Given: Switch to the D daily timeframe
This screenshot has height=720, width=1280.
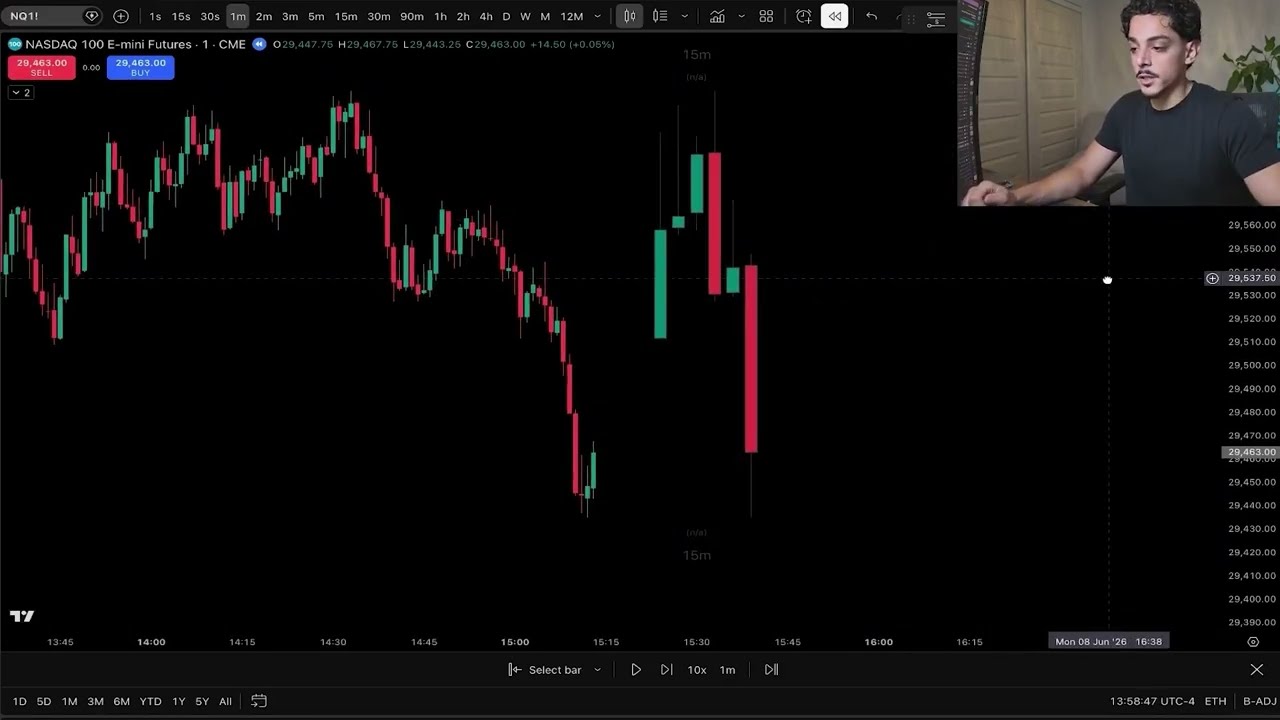Looking at the screenshot, I should tap(506, 16).
